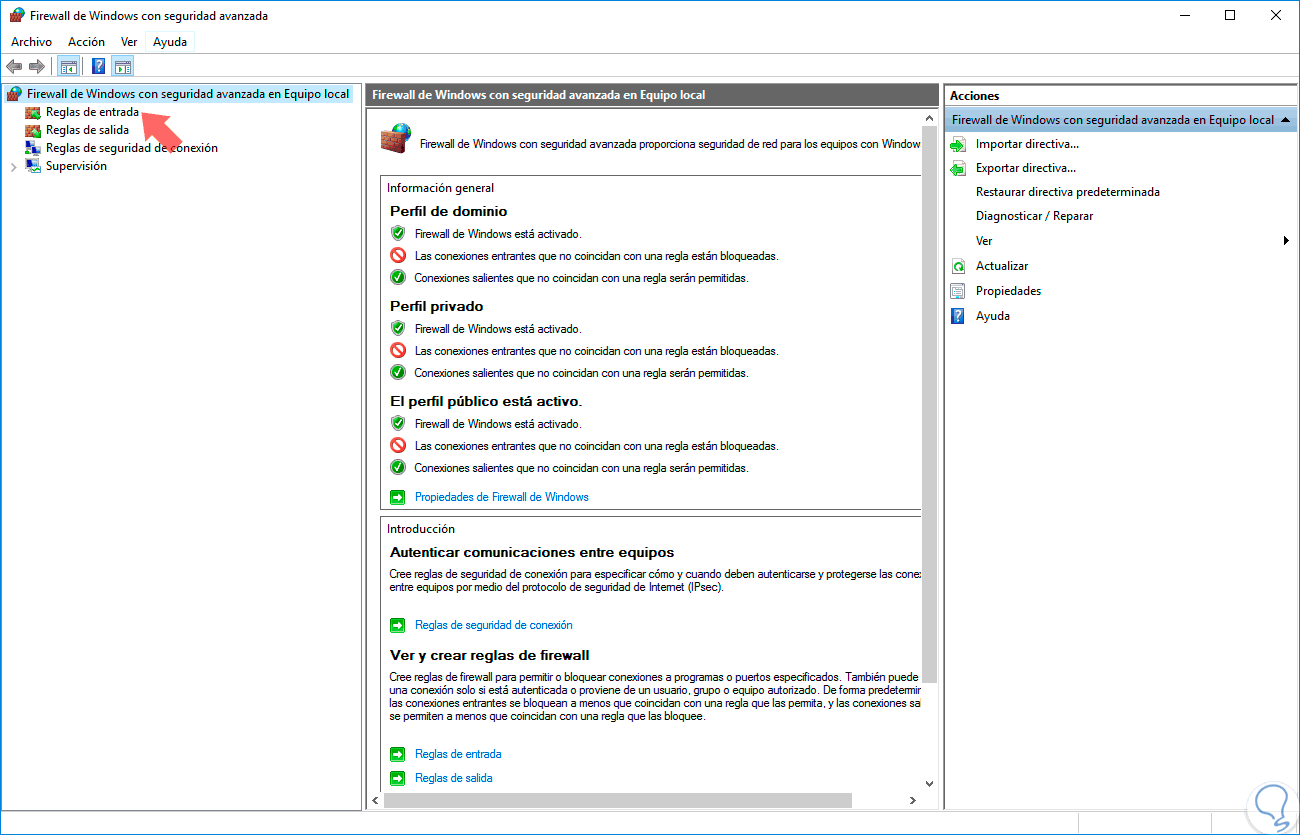Toggle the console tree pane toolbar icon
Image resolution: width=1300 pixels, height=835 pixels.
tap(68, 67)
